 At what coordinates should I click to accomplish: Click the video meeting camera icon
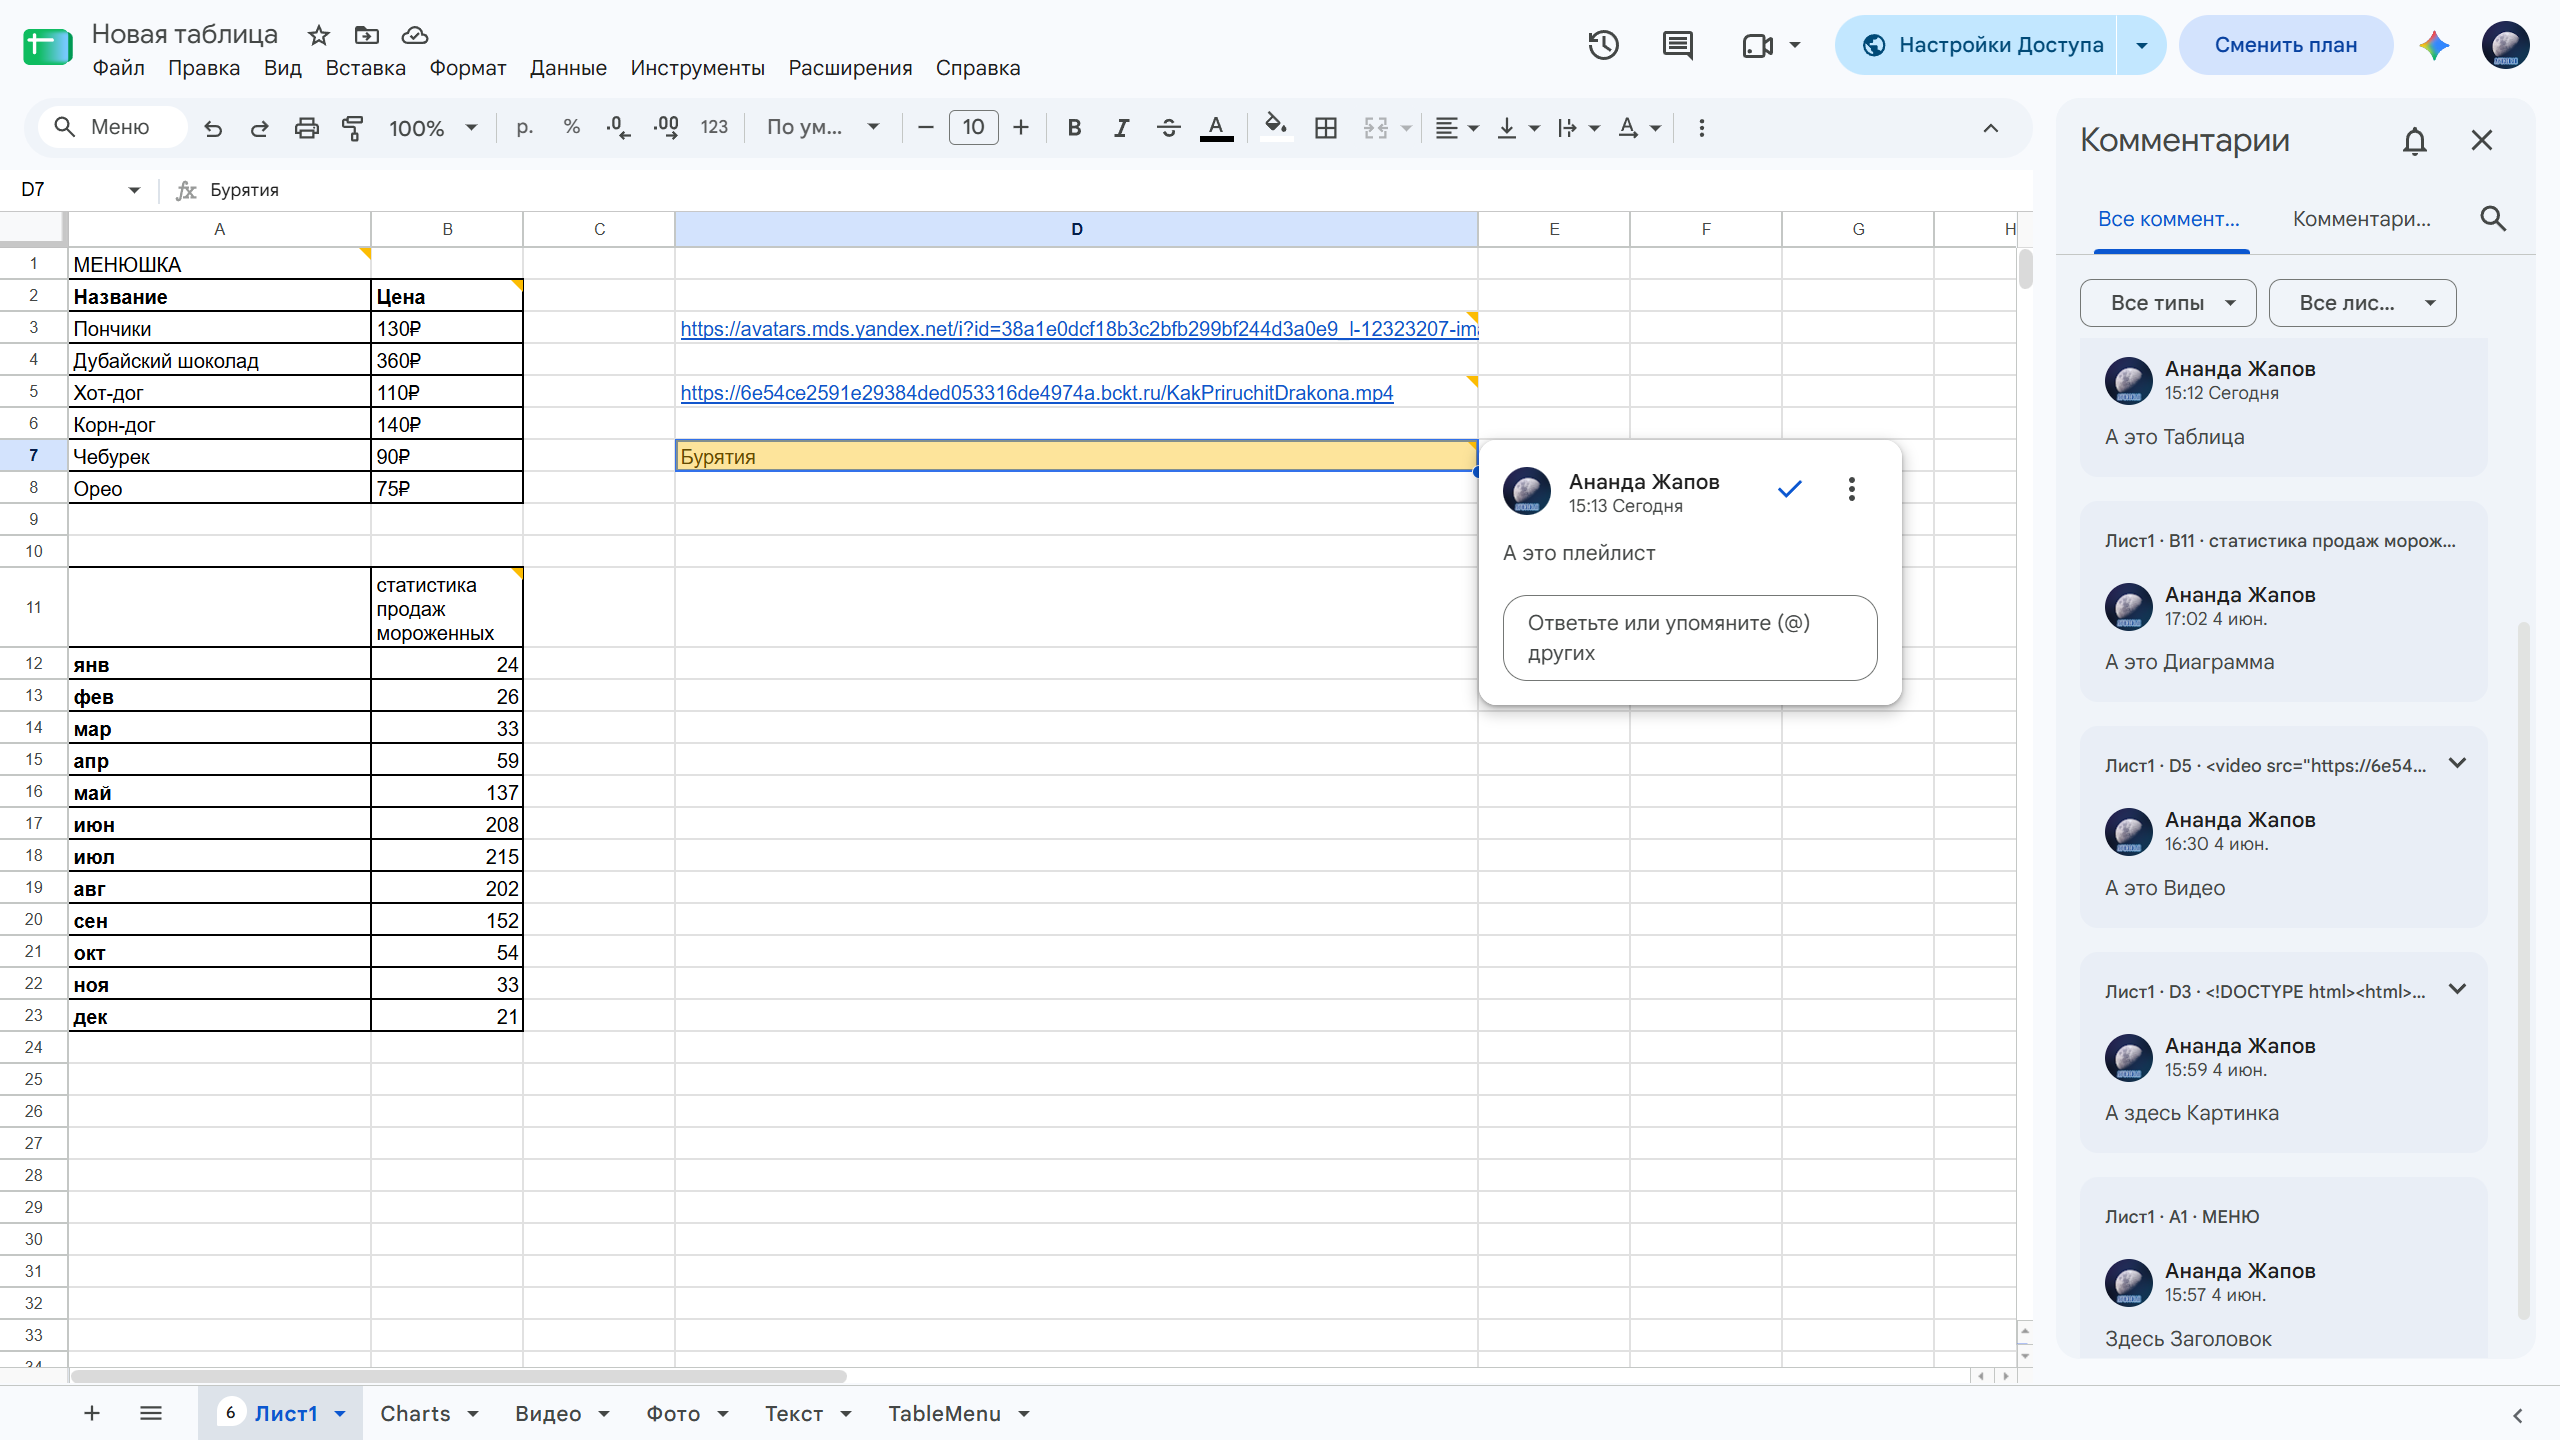[x=1757, y=45]
